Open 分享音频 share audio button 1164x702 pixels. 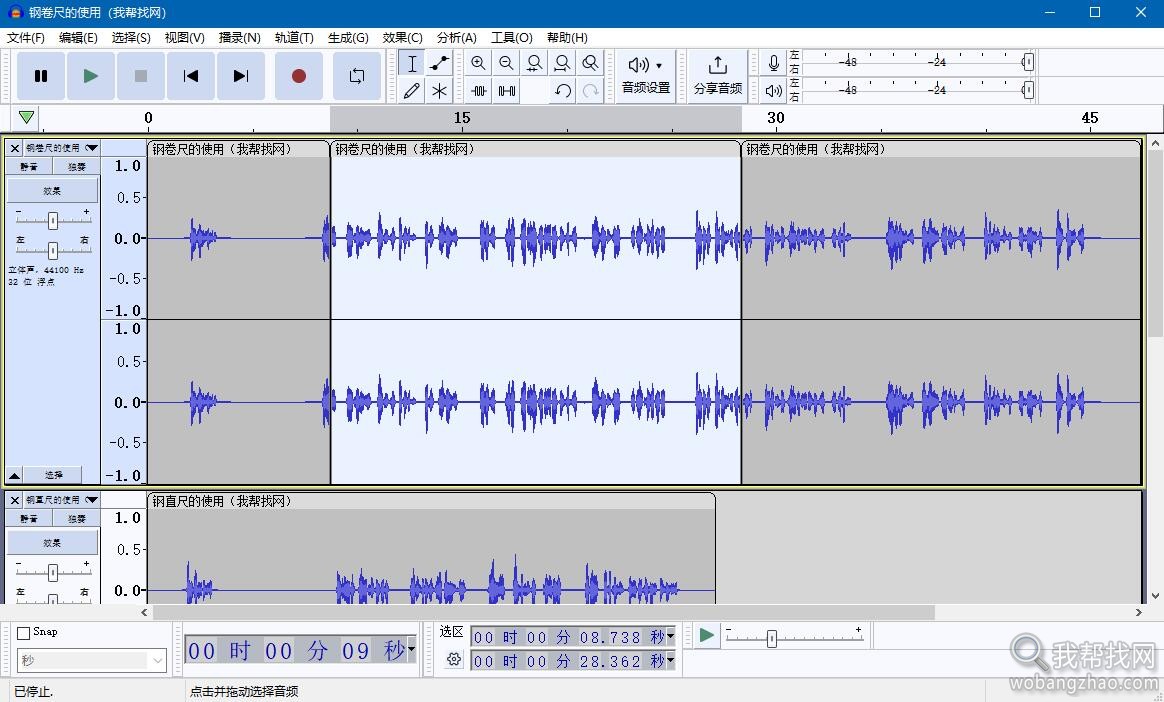click(718, 76)
